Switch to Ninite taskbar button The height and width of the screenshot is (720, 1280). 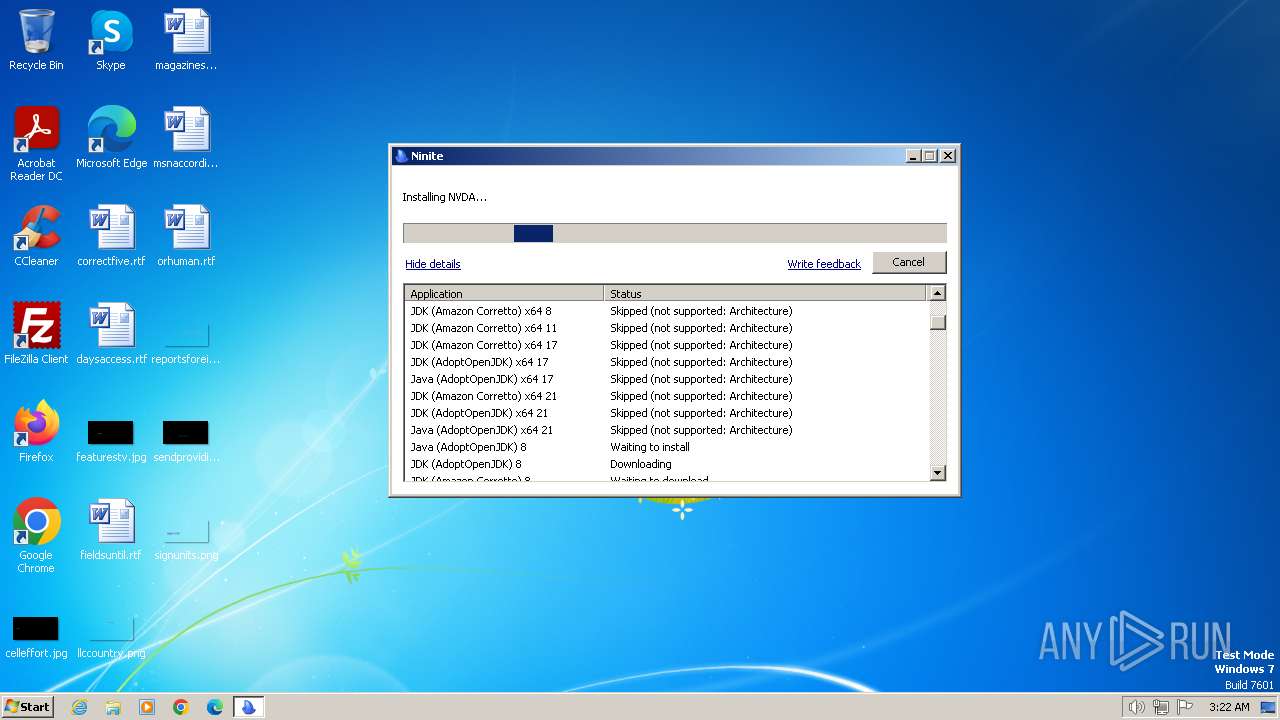249,707
